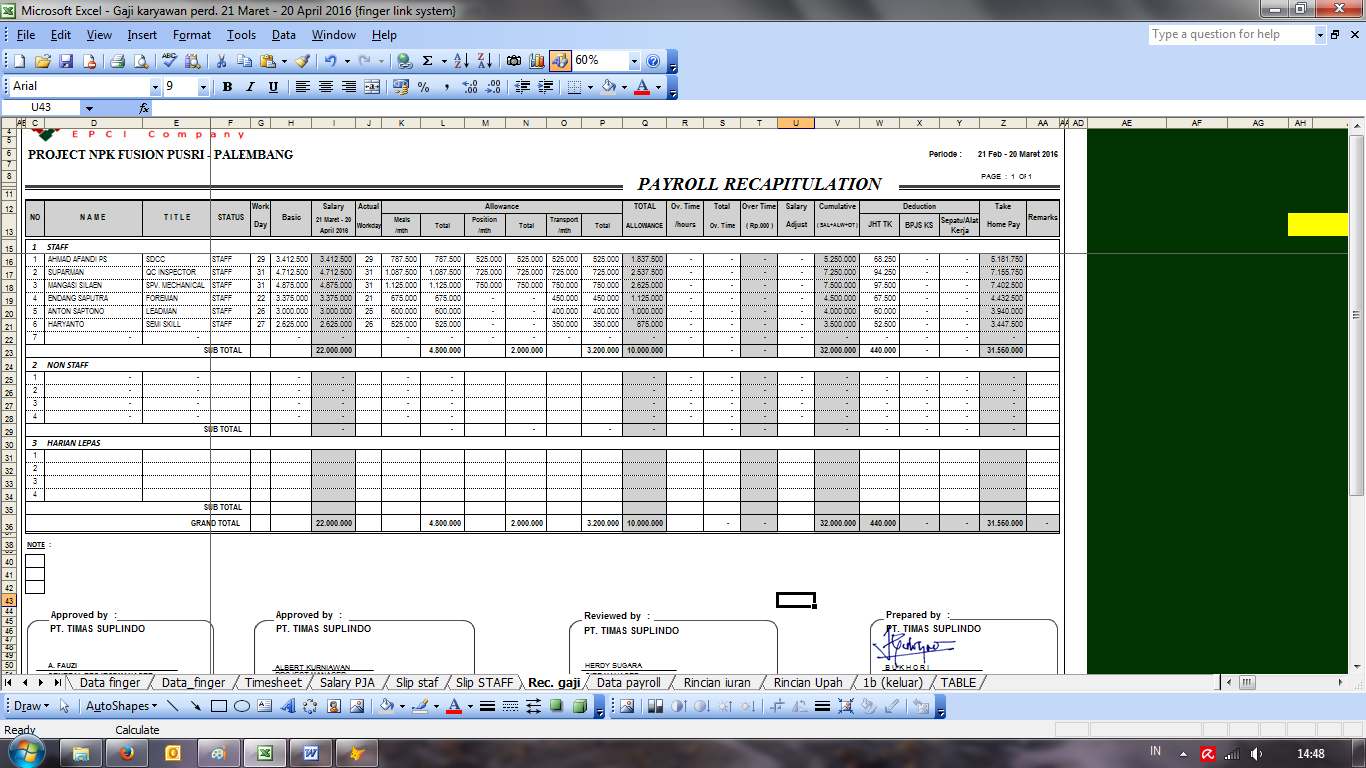Open the 60% zoom dropdown

tap(634, 61)
